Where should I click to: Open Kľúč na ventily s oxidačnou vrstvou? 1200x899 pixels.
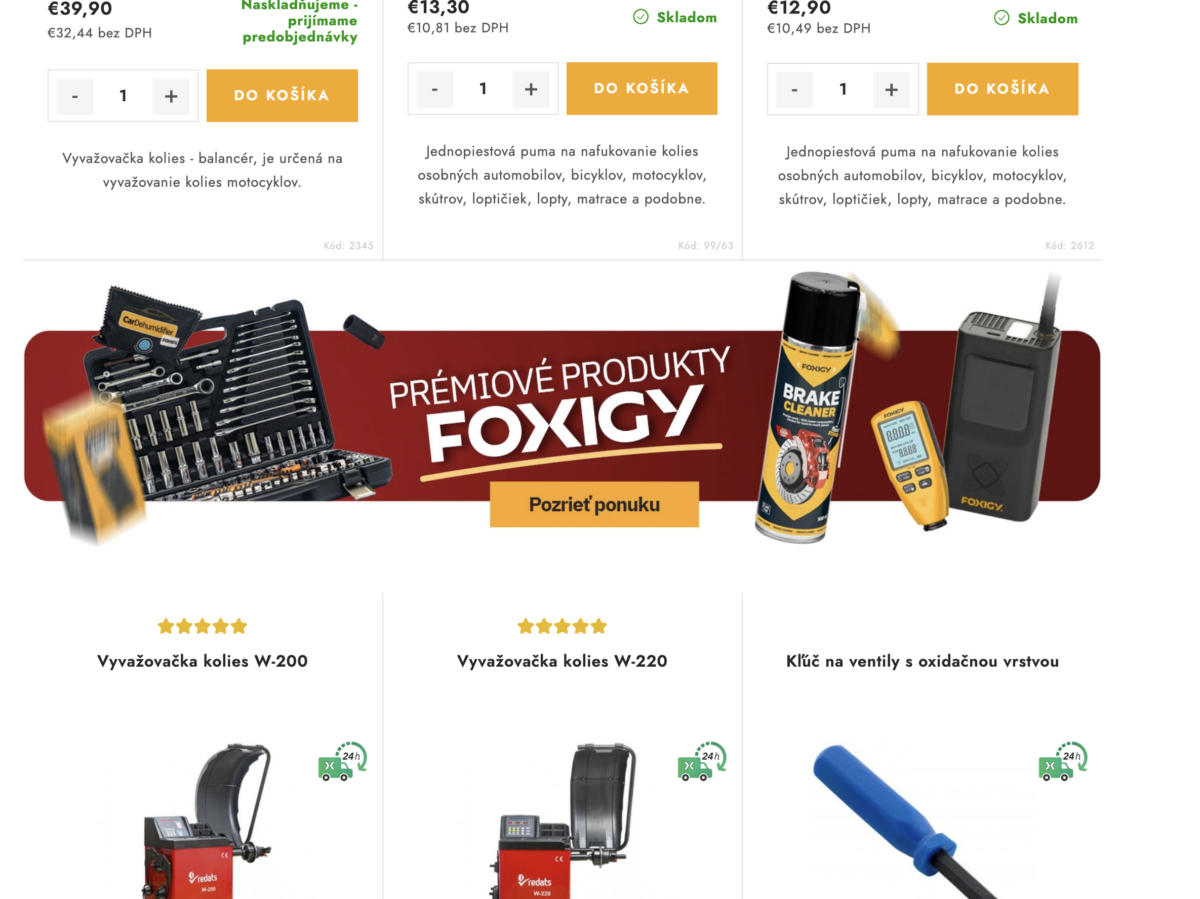tap(922, 661)
